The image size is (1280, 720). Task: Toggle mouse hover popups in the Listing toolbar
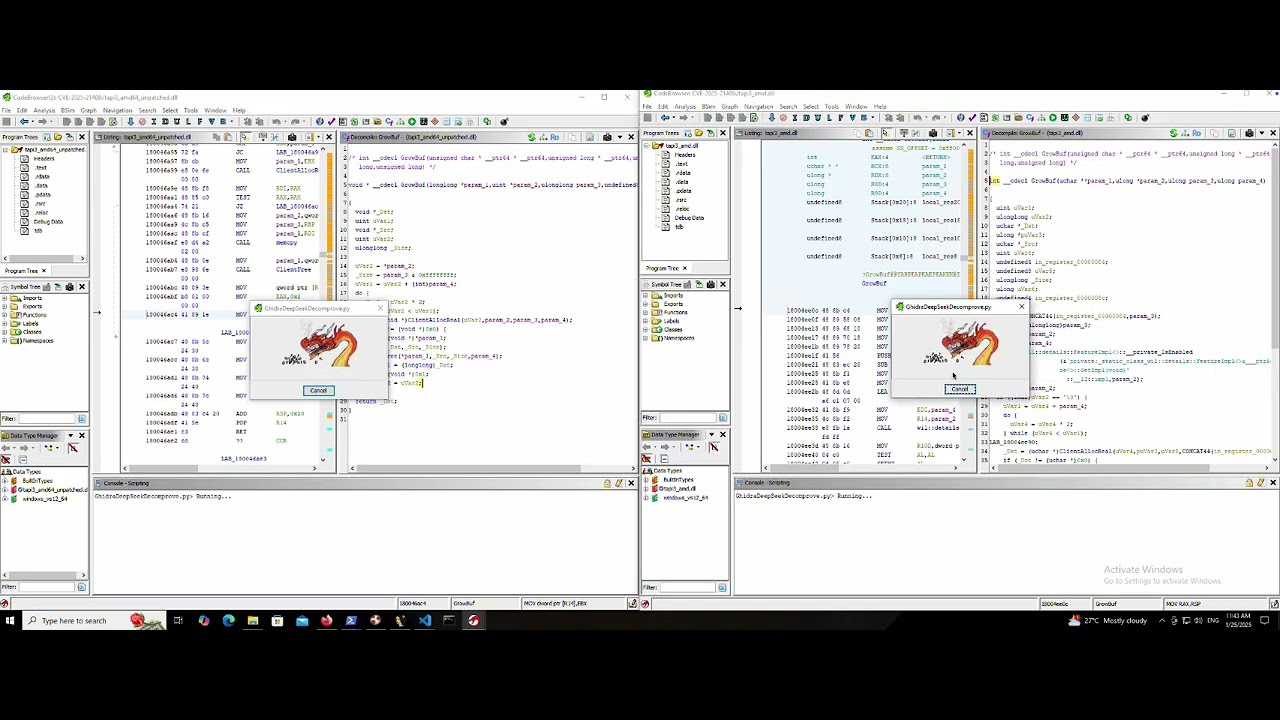pos(245,137)
